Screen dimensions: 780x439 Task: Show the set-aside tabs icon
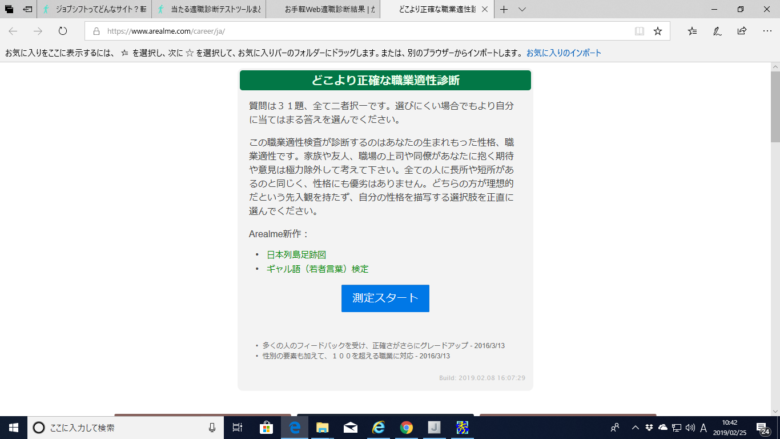click(9, 9)
